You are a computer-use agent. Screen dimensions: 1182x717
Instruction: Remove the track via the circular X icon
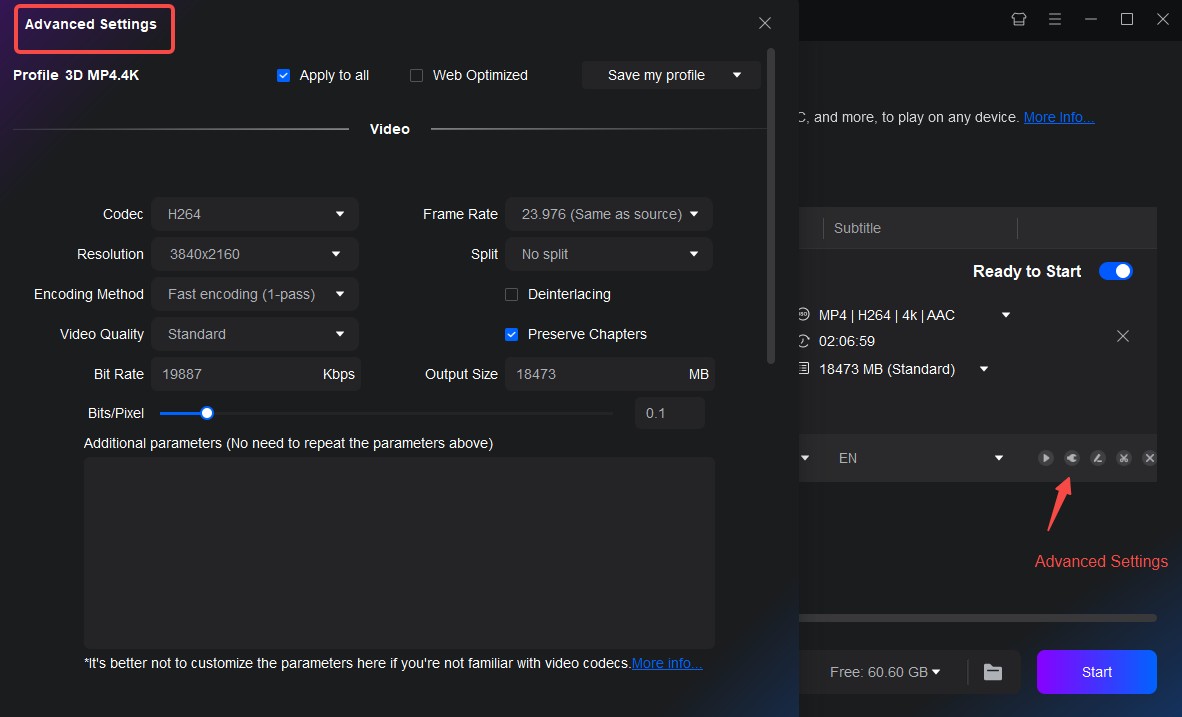1149,458
